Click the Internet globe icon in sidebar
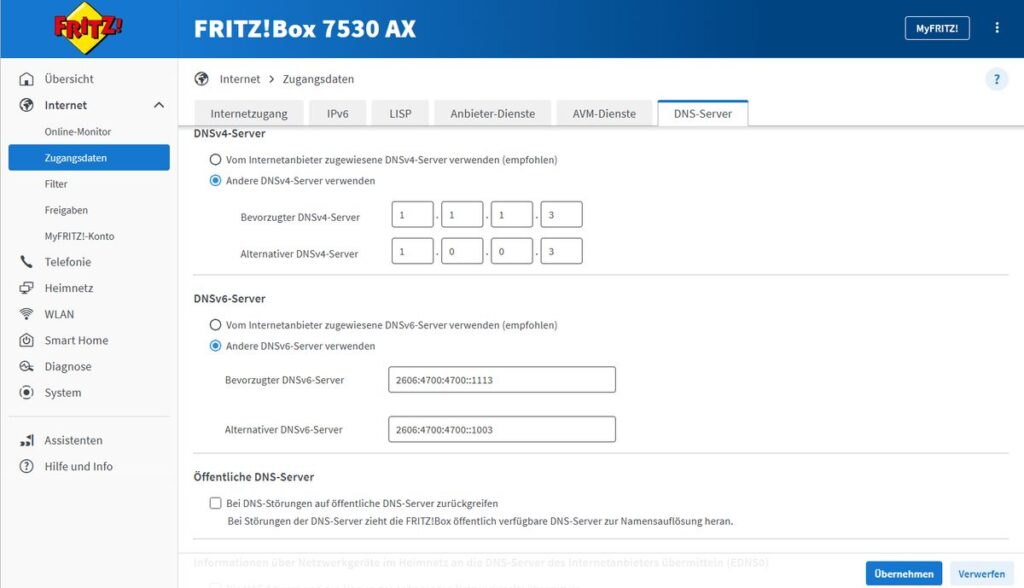 pyautogui.click(x=26, y=105)
